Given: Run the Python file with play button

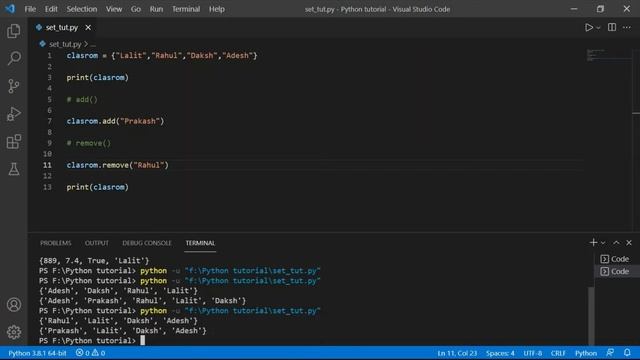Looking at the screenshot, I should click(x=589, y=27).
